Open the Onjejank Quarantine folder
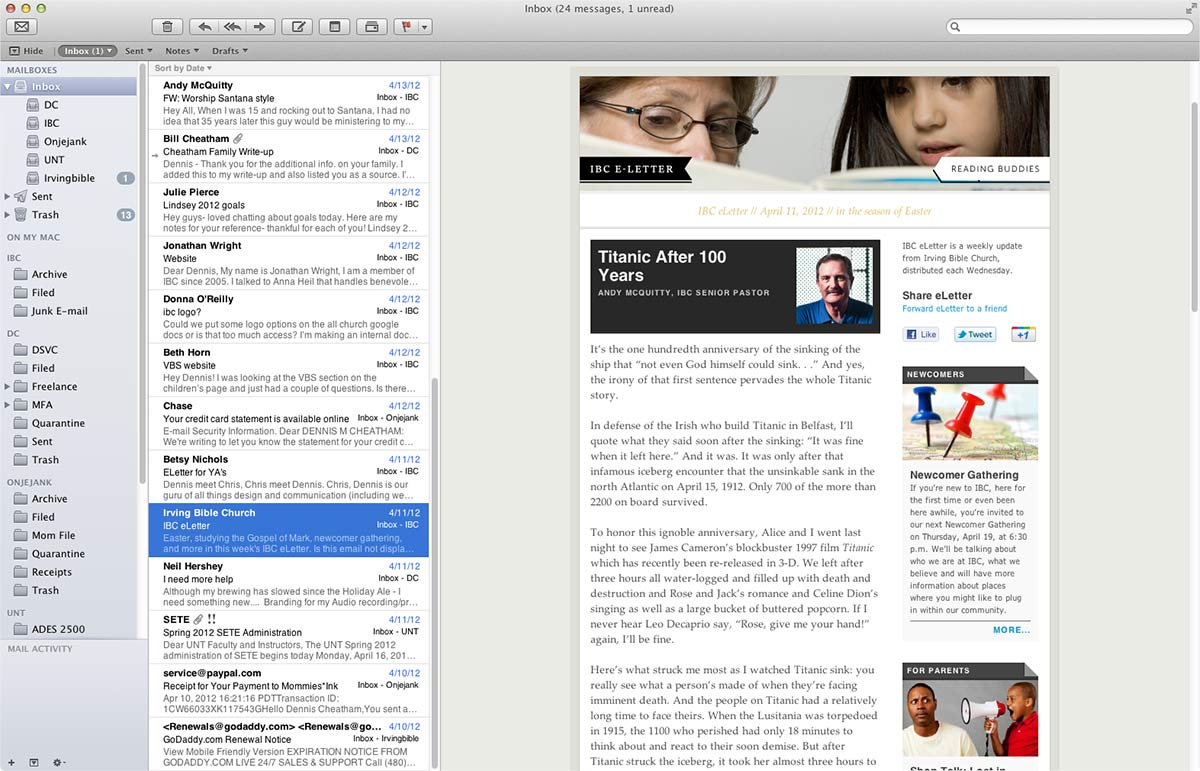The image size is (1200, 771). tap(58, 554)
